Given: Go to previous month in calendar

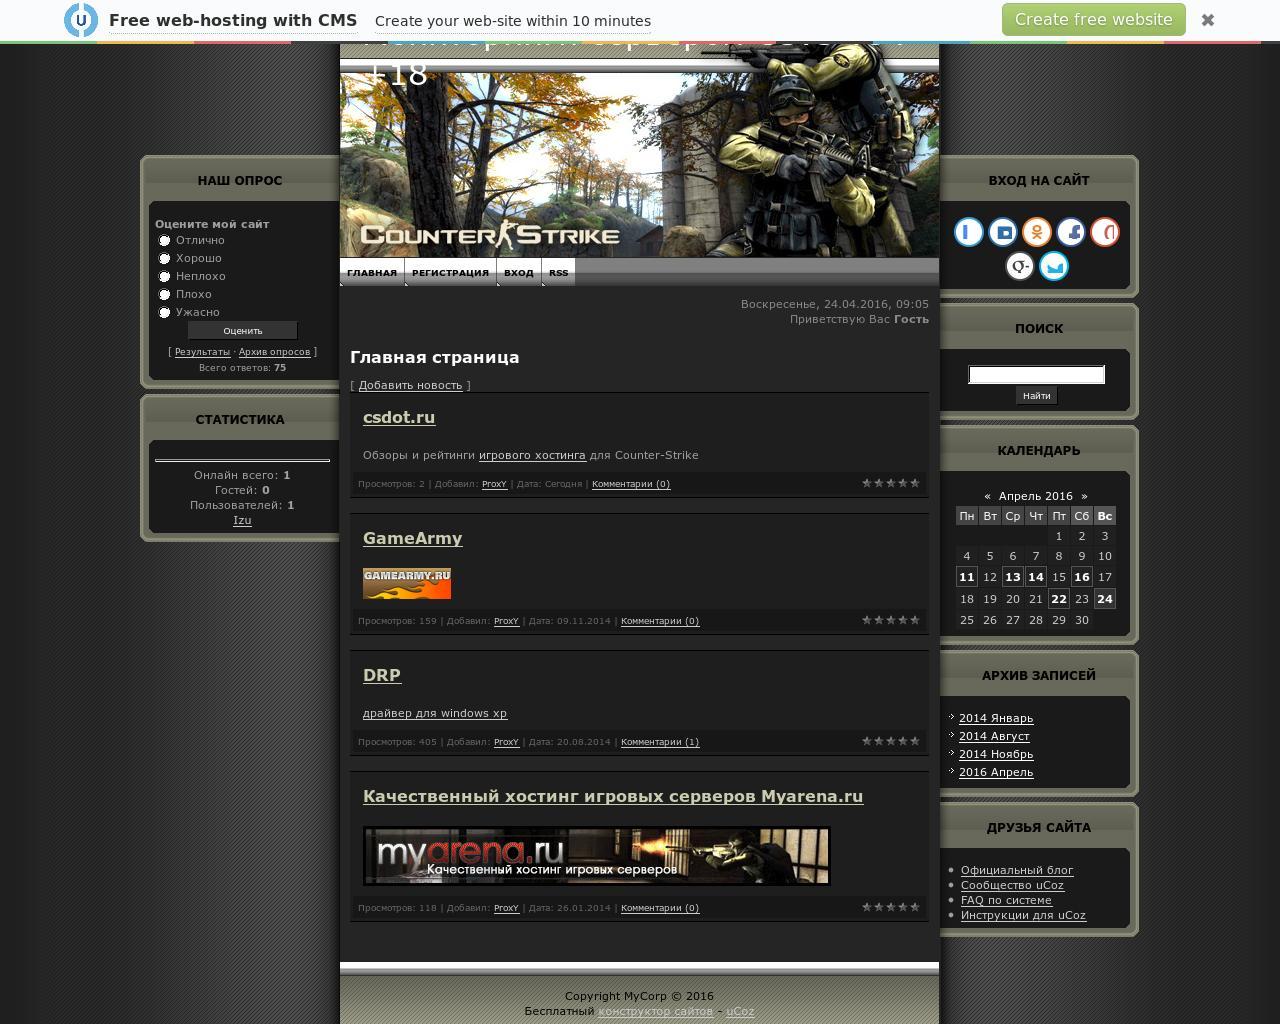Looking at the screenshot, I should click(x=987, y=496).
